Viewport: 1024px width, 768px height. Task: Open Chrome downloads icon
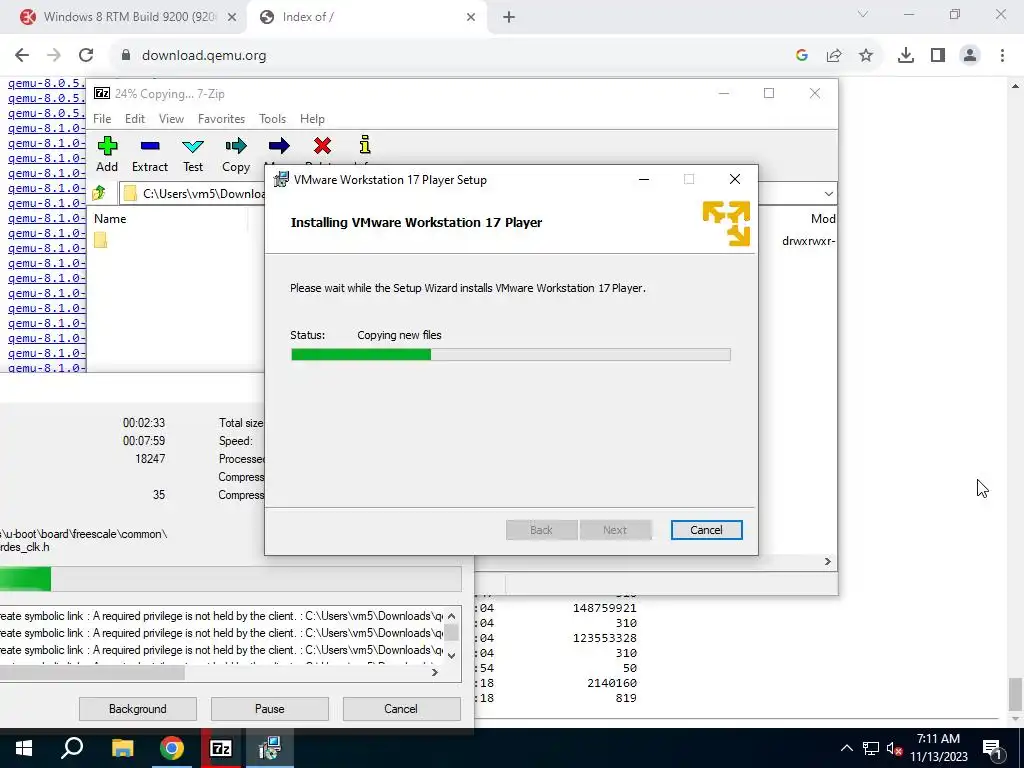(x=906, y=56)
